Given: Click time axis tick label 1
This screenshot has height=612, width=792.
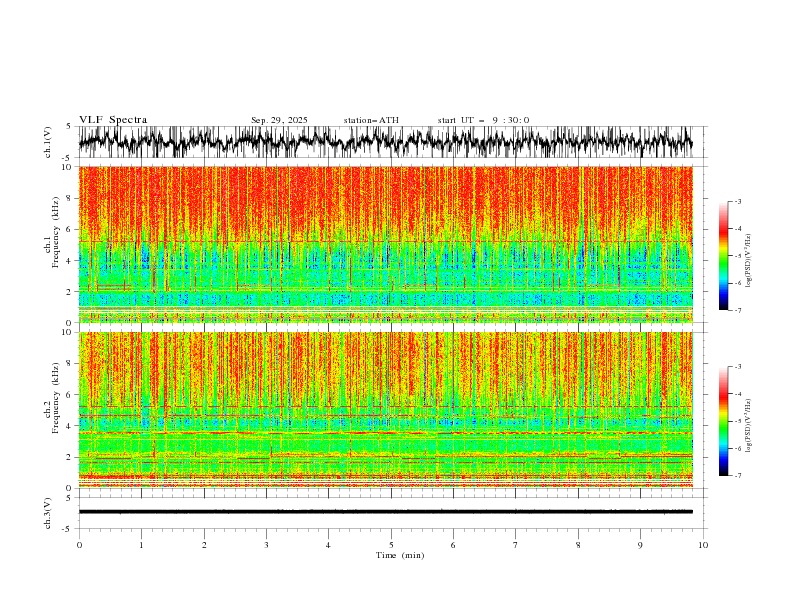Looking at the screenshot, I should coord(141,545).
